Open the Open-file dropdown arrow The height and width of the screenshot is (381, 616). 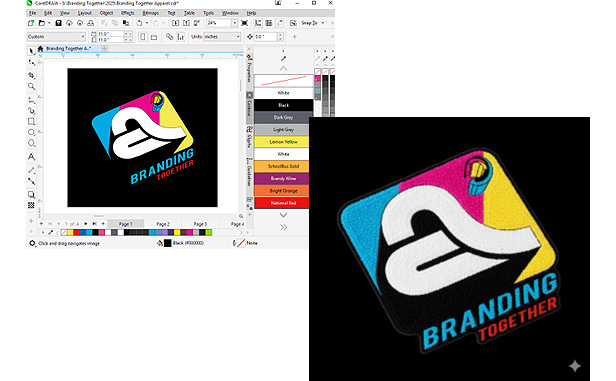point(49,23)
